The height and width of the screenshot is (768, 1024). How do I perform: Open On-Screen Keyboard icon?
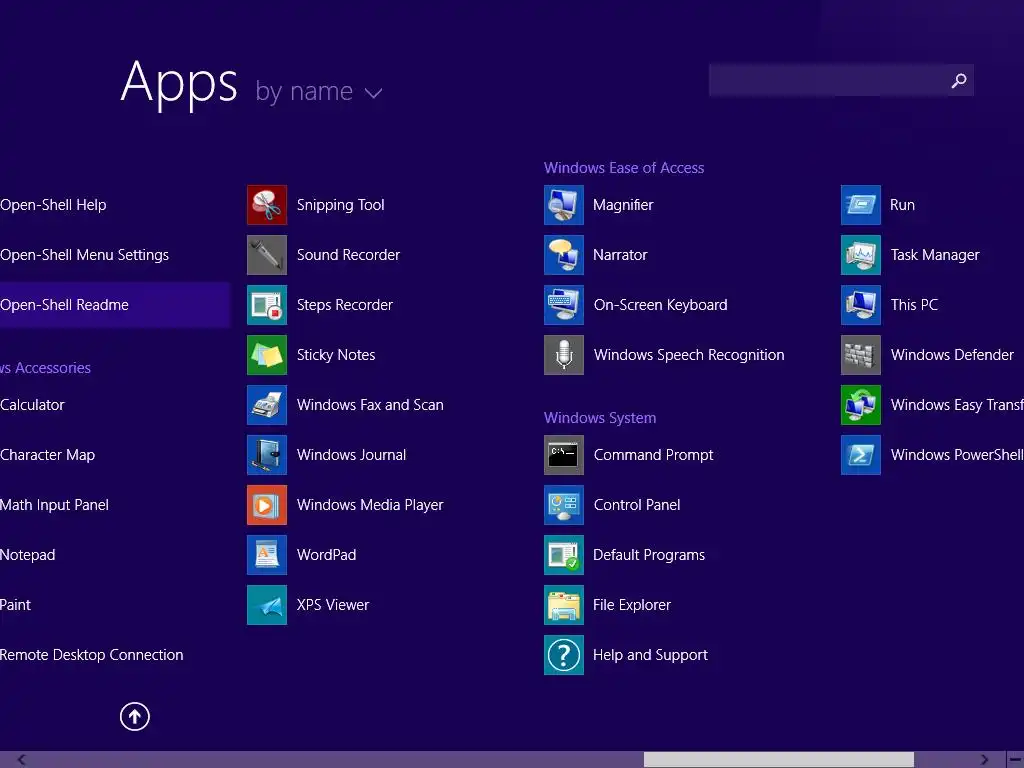[x=564, y=305]
